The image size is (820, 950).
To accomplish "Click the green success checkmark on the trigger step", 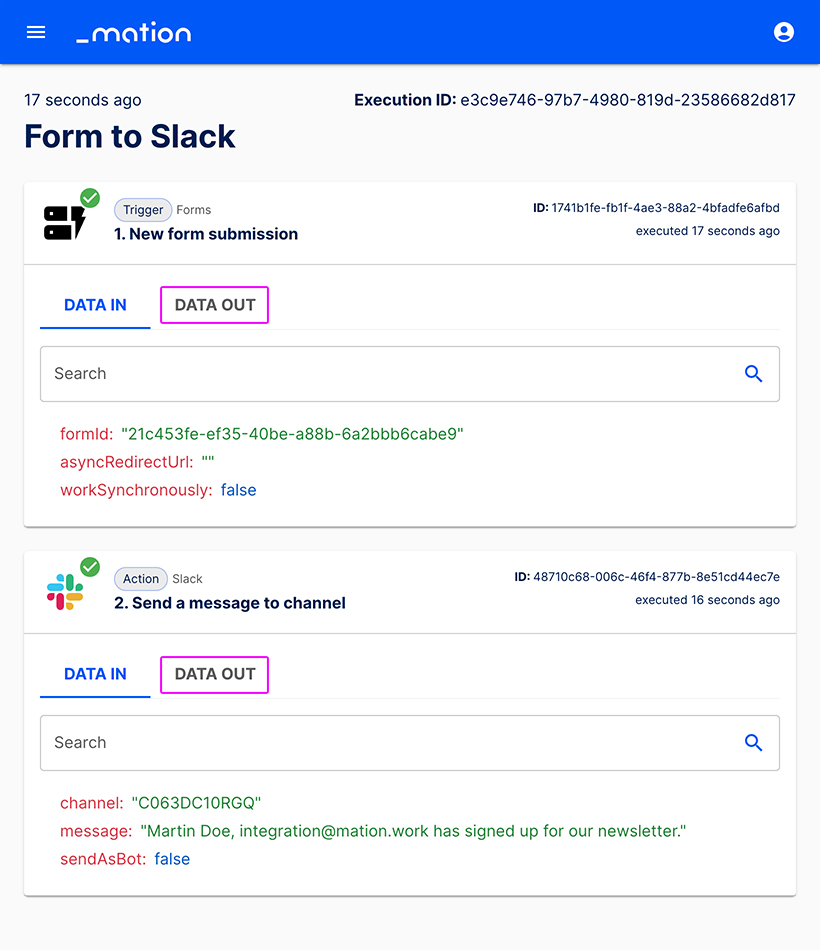I will [x=90, y=199].
